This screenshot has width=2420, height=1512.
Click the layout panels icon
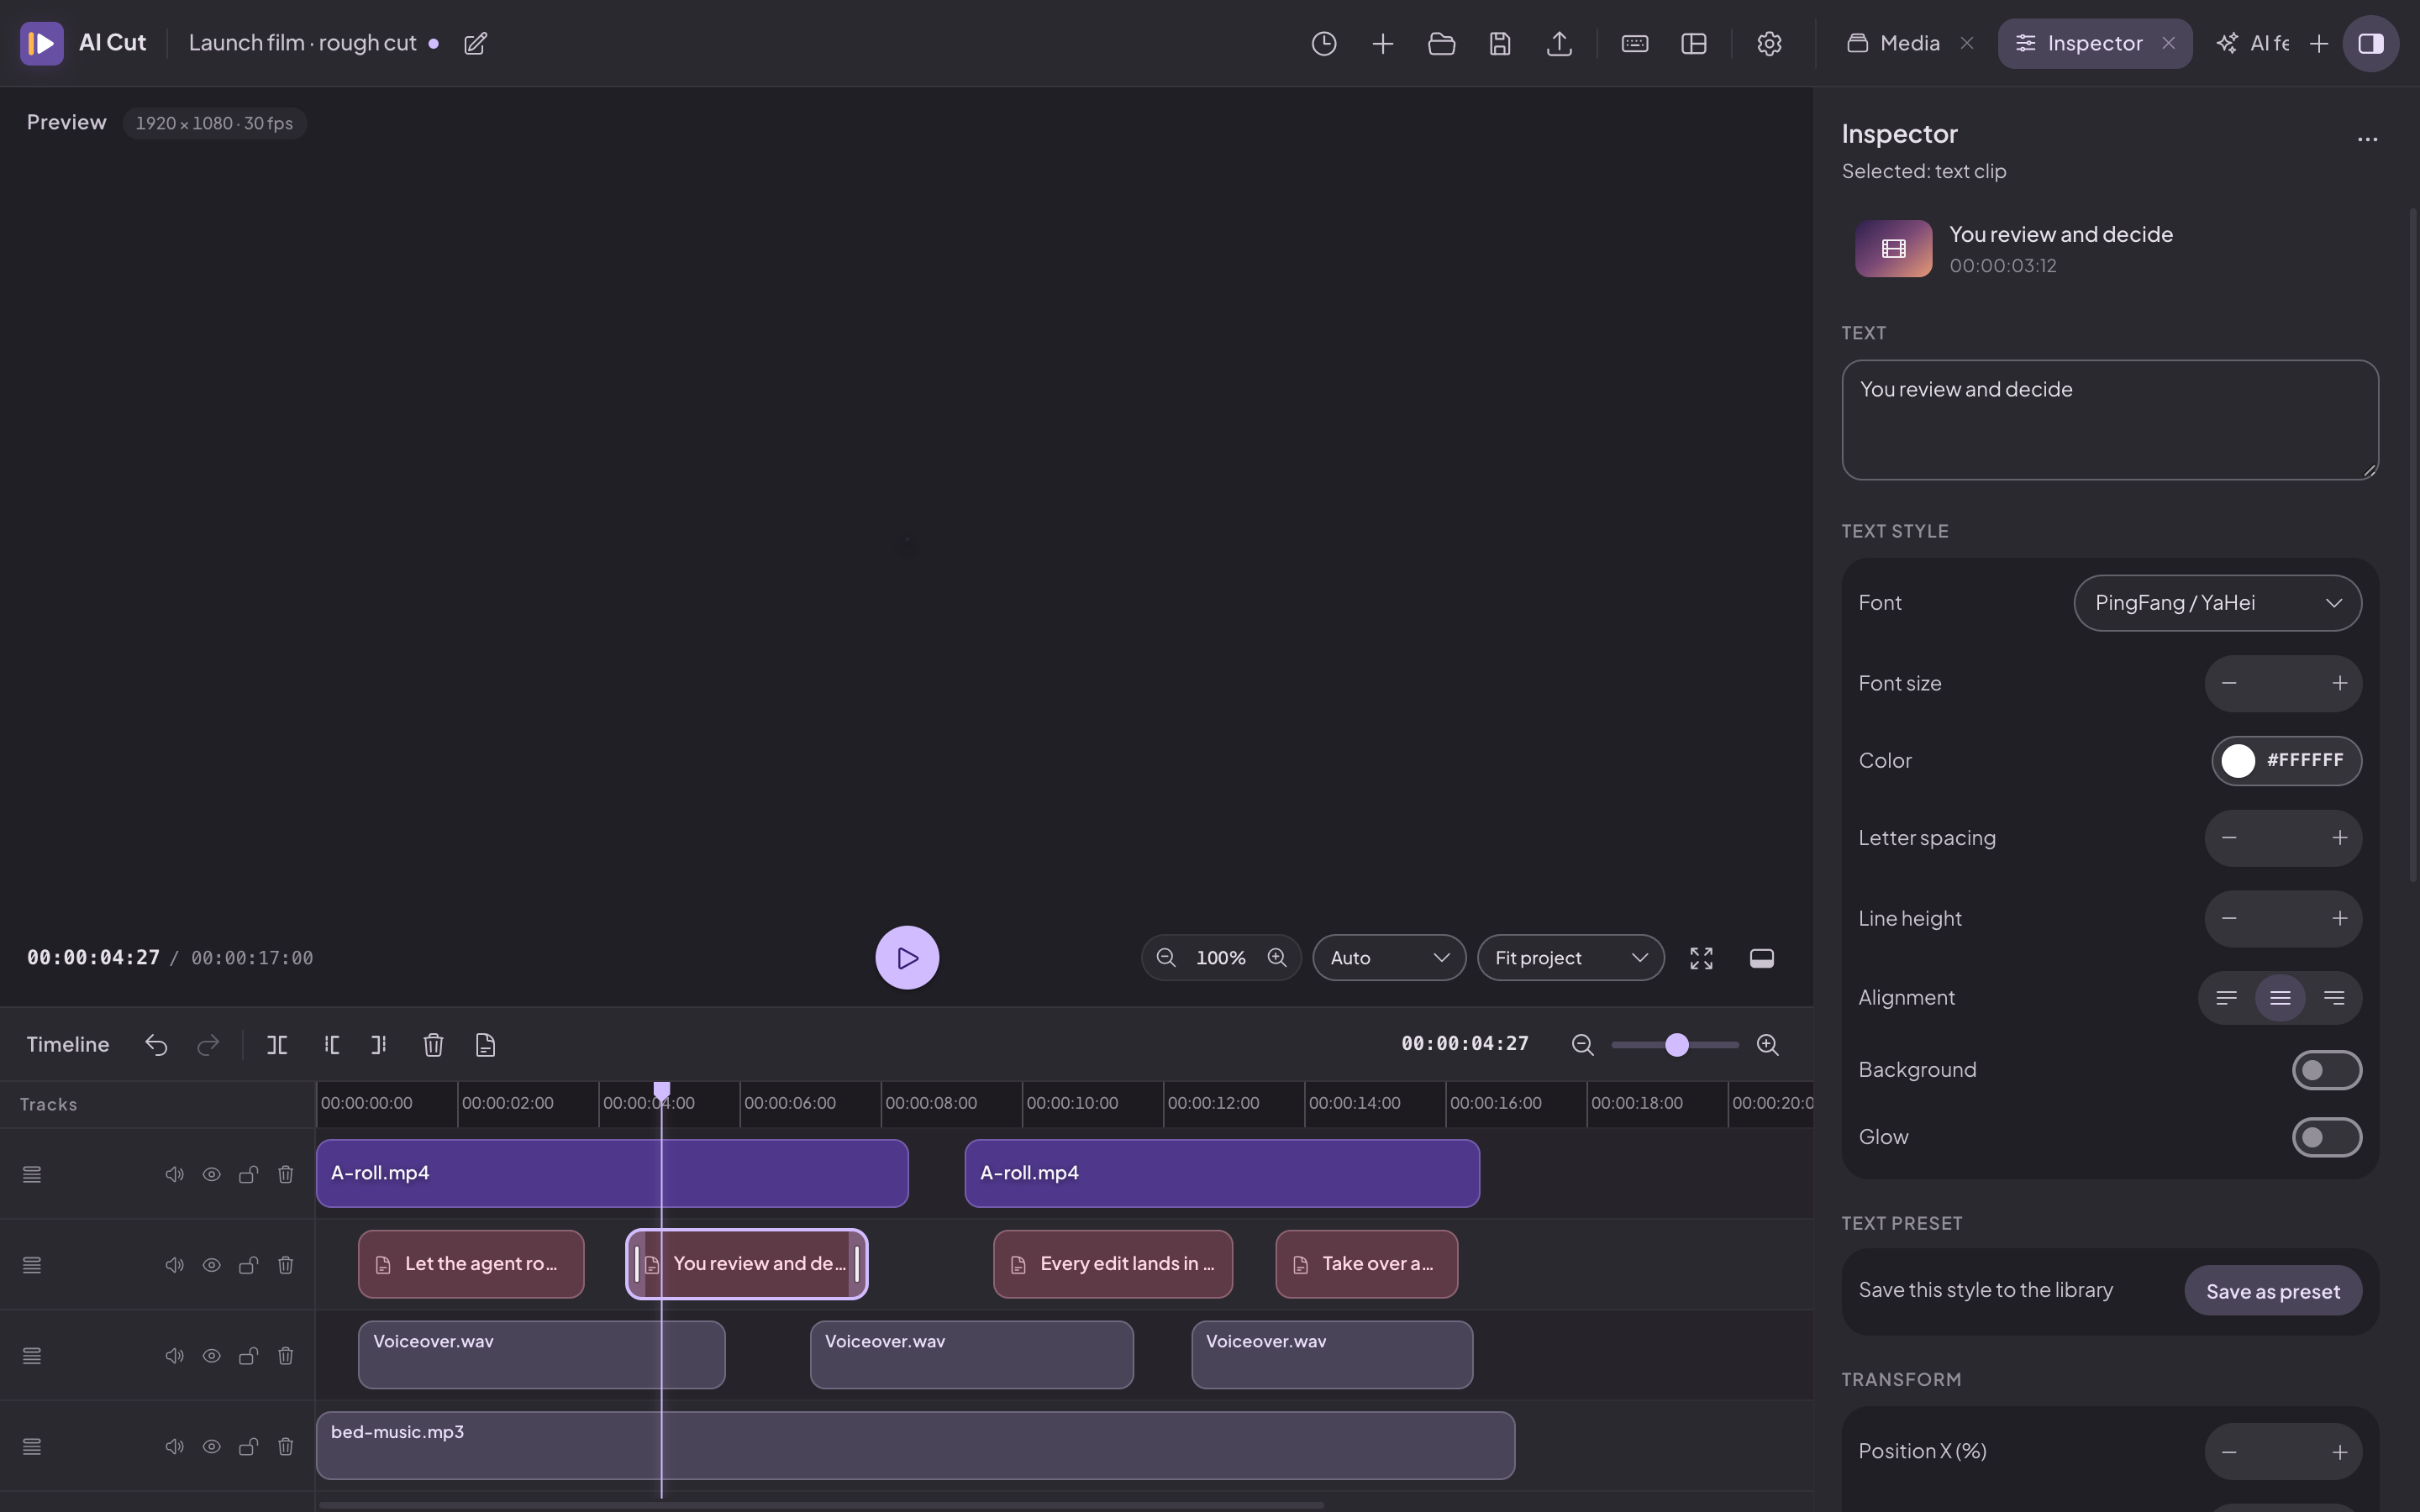[x=1694, y=43]
